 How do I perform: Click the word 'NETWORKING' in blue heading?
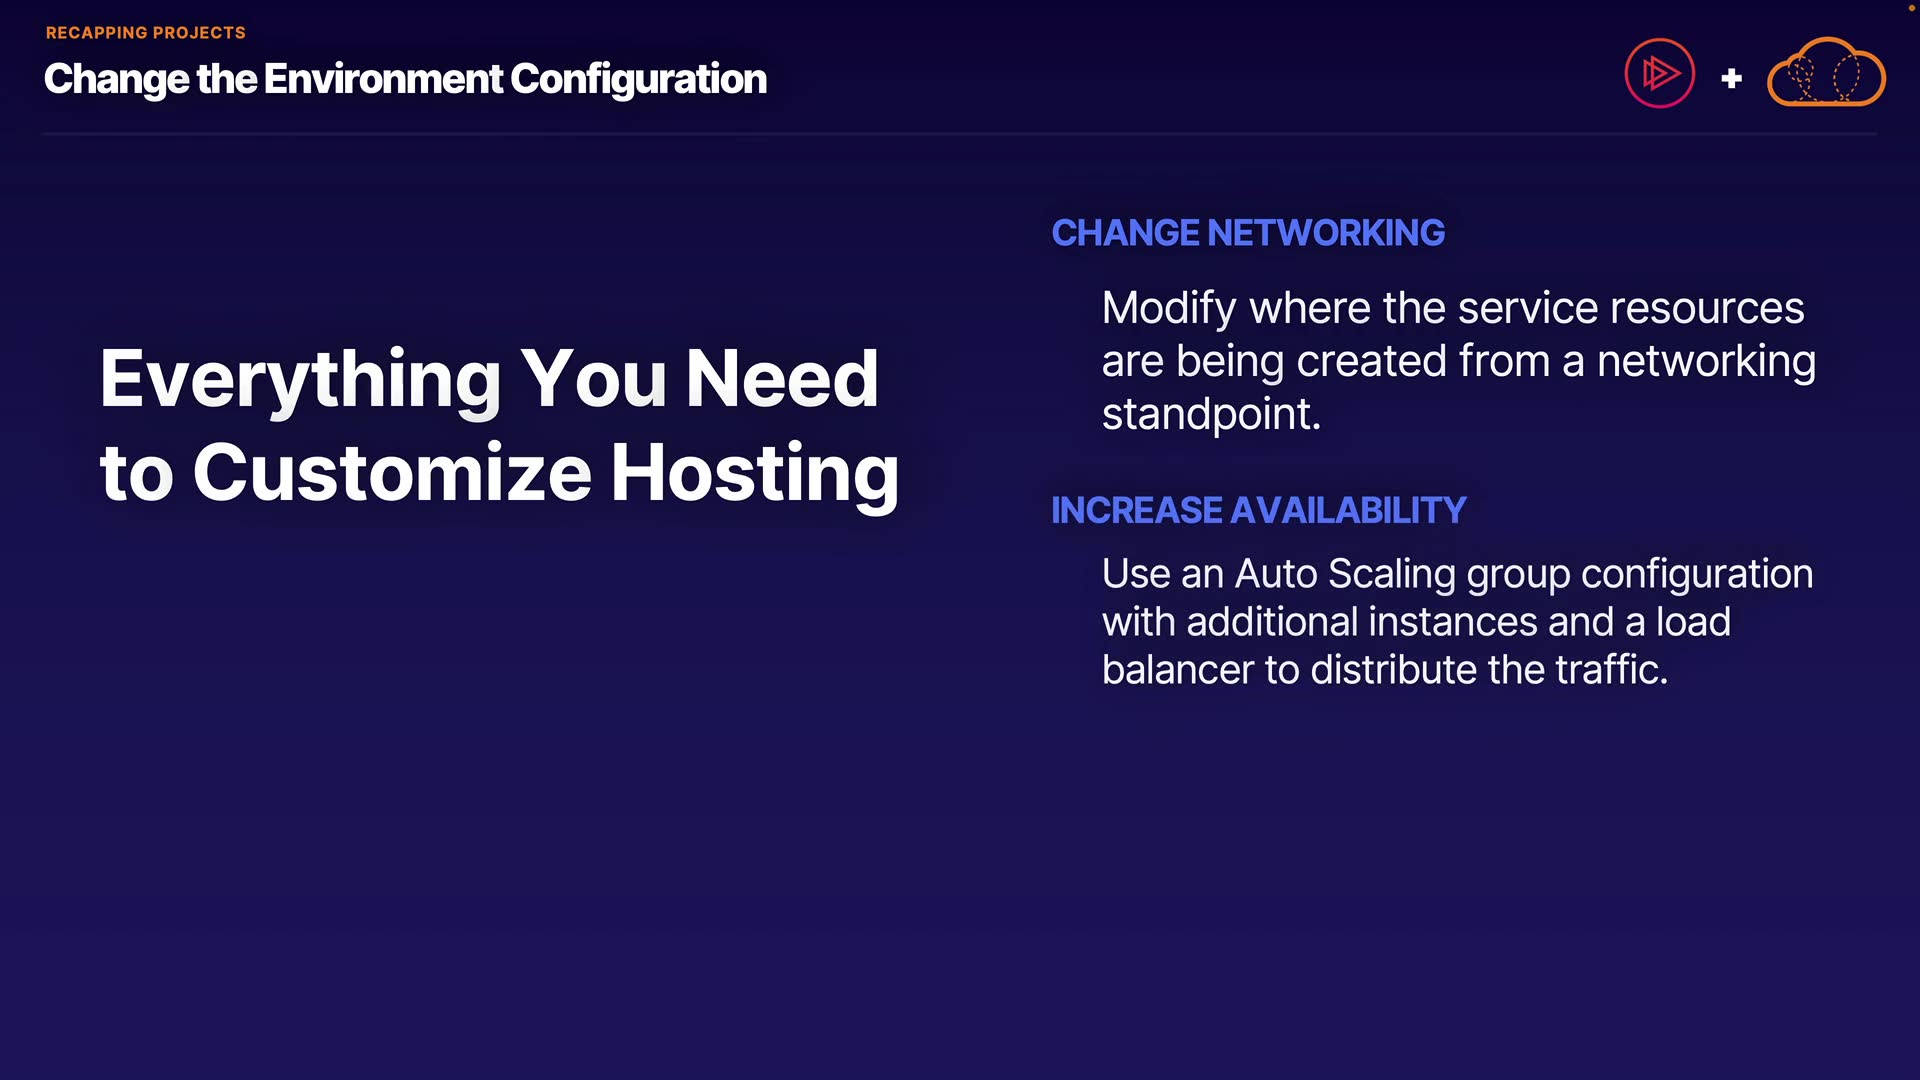(1325, 233)
